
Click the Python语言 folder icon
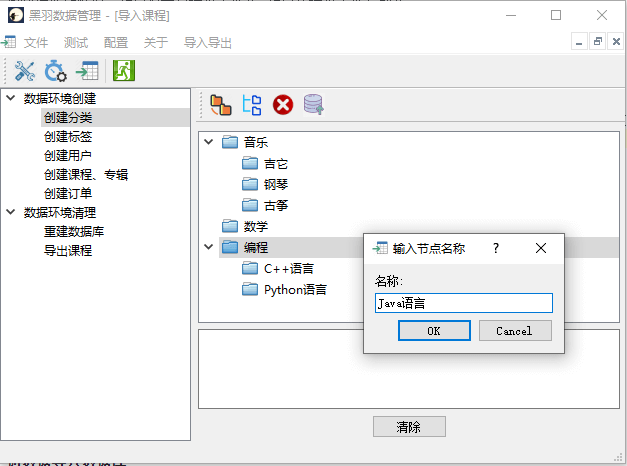(250, 289)
